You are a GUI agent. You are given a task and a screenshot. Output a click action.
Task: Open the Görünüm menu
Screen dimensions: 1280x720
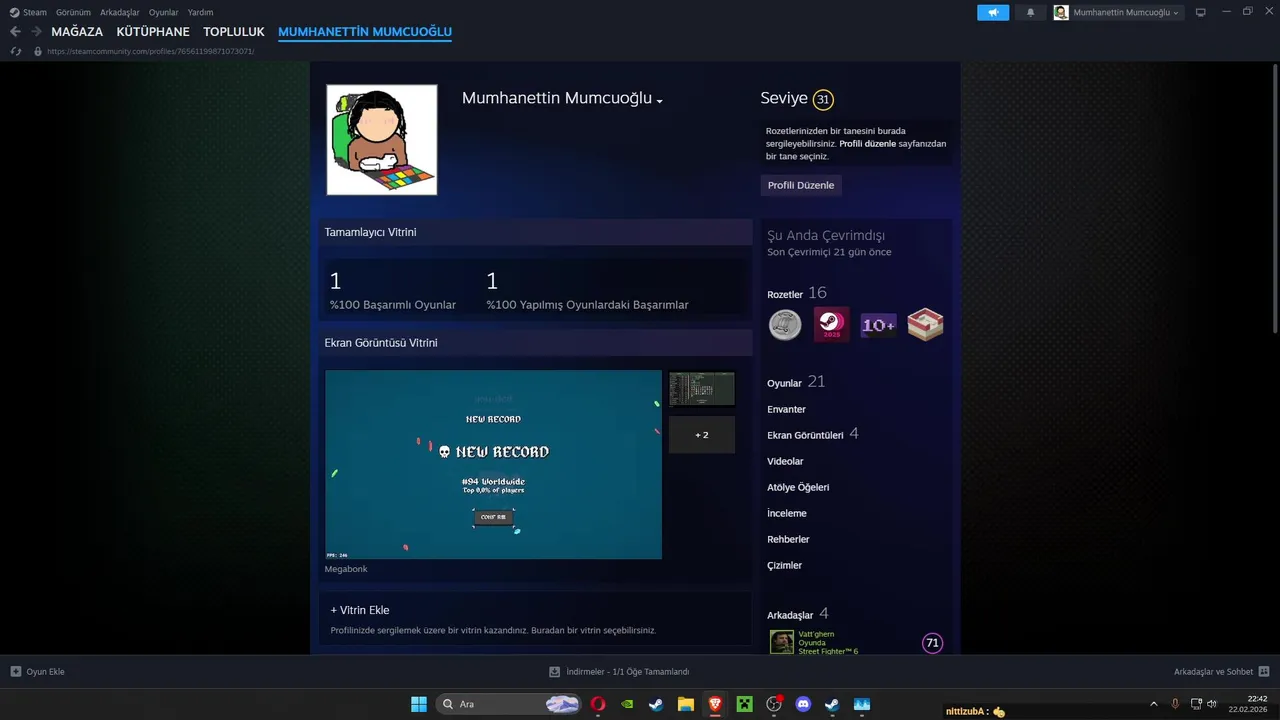point(73,12)
